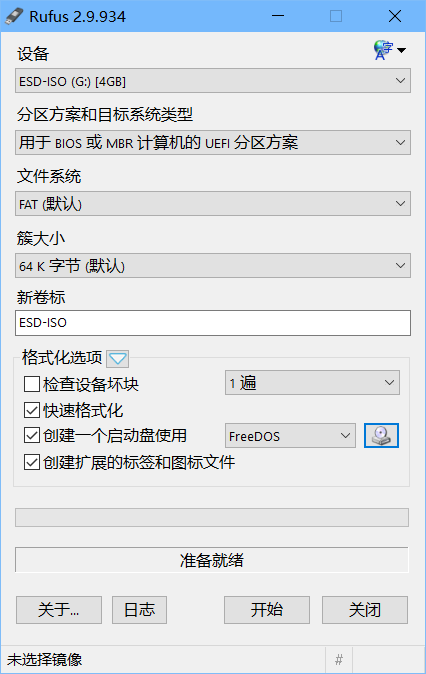Toggle the 创建一个启动盘使用 checkbox

(x=32, y=435)
